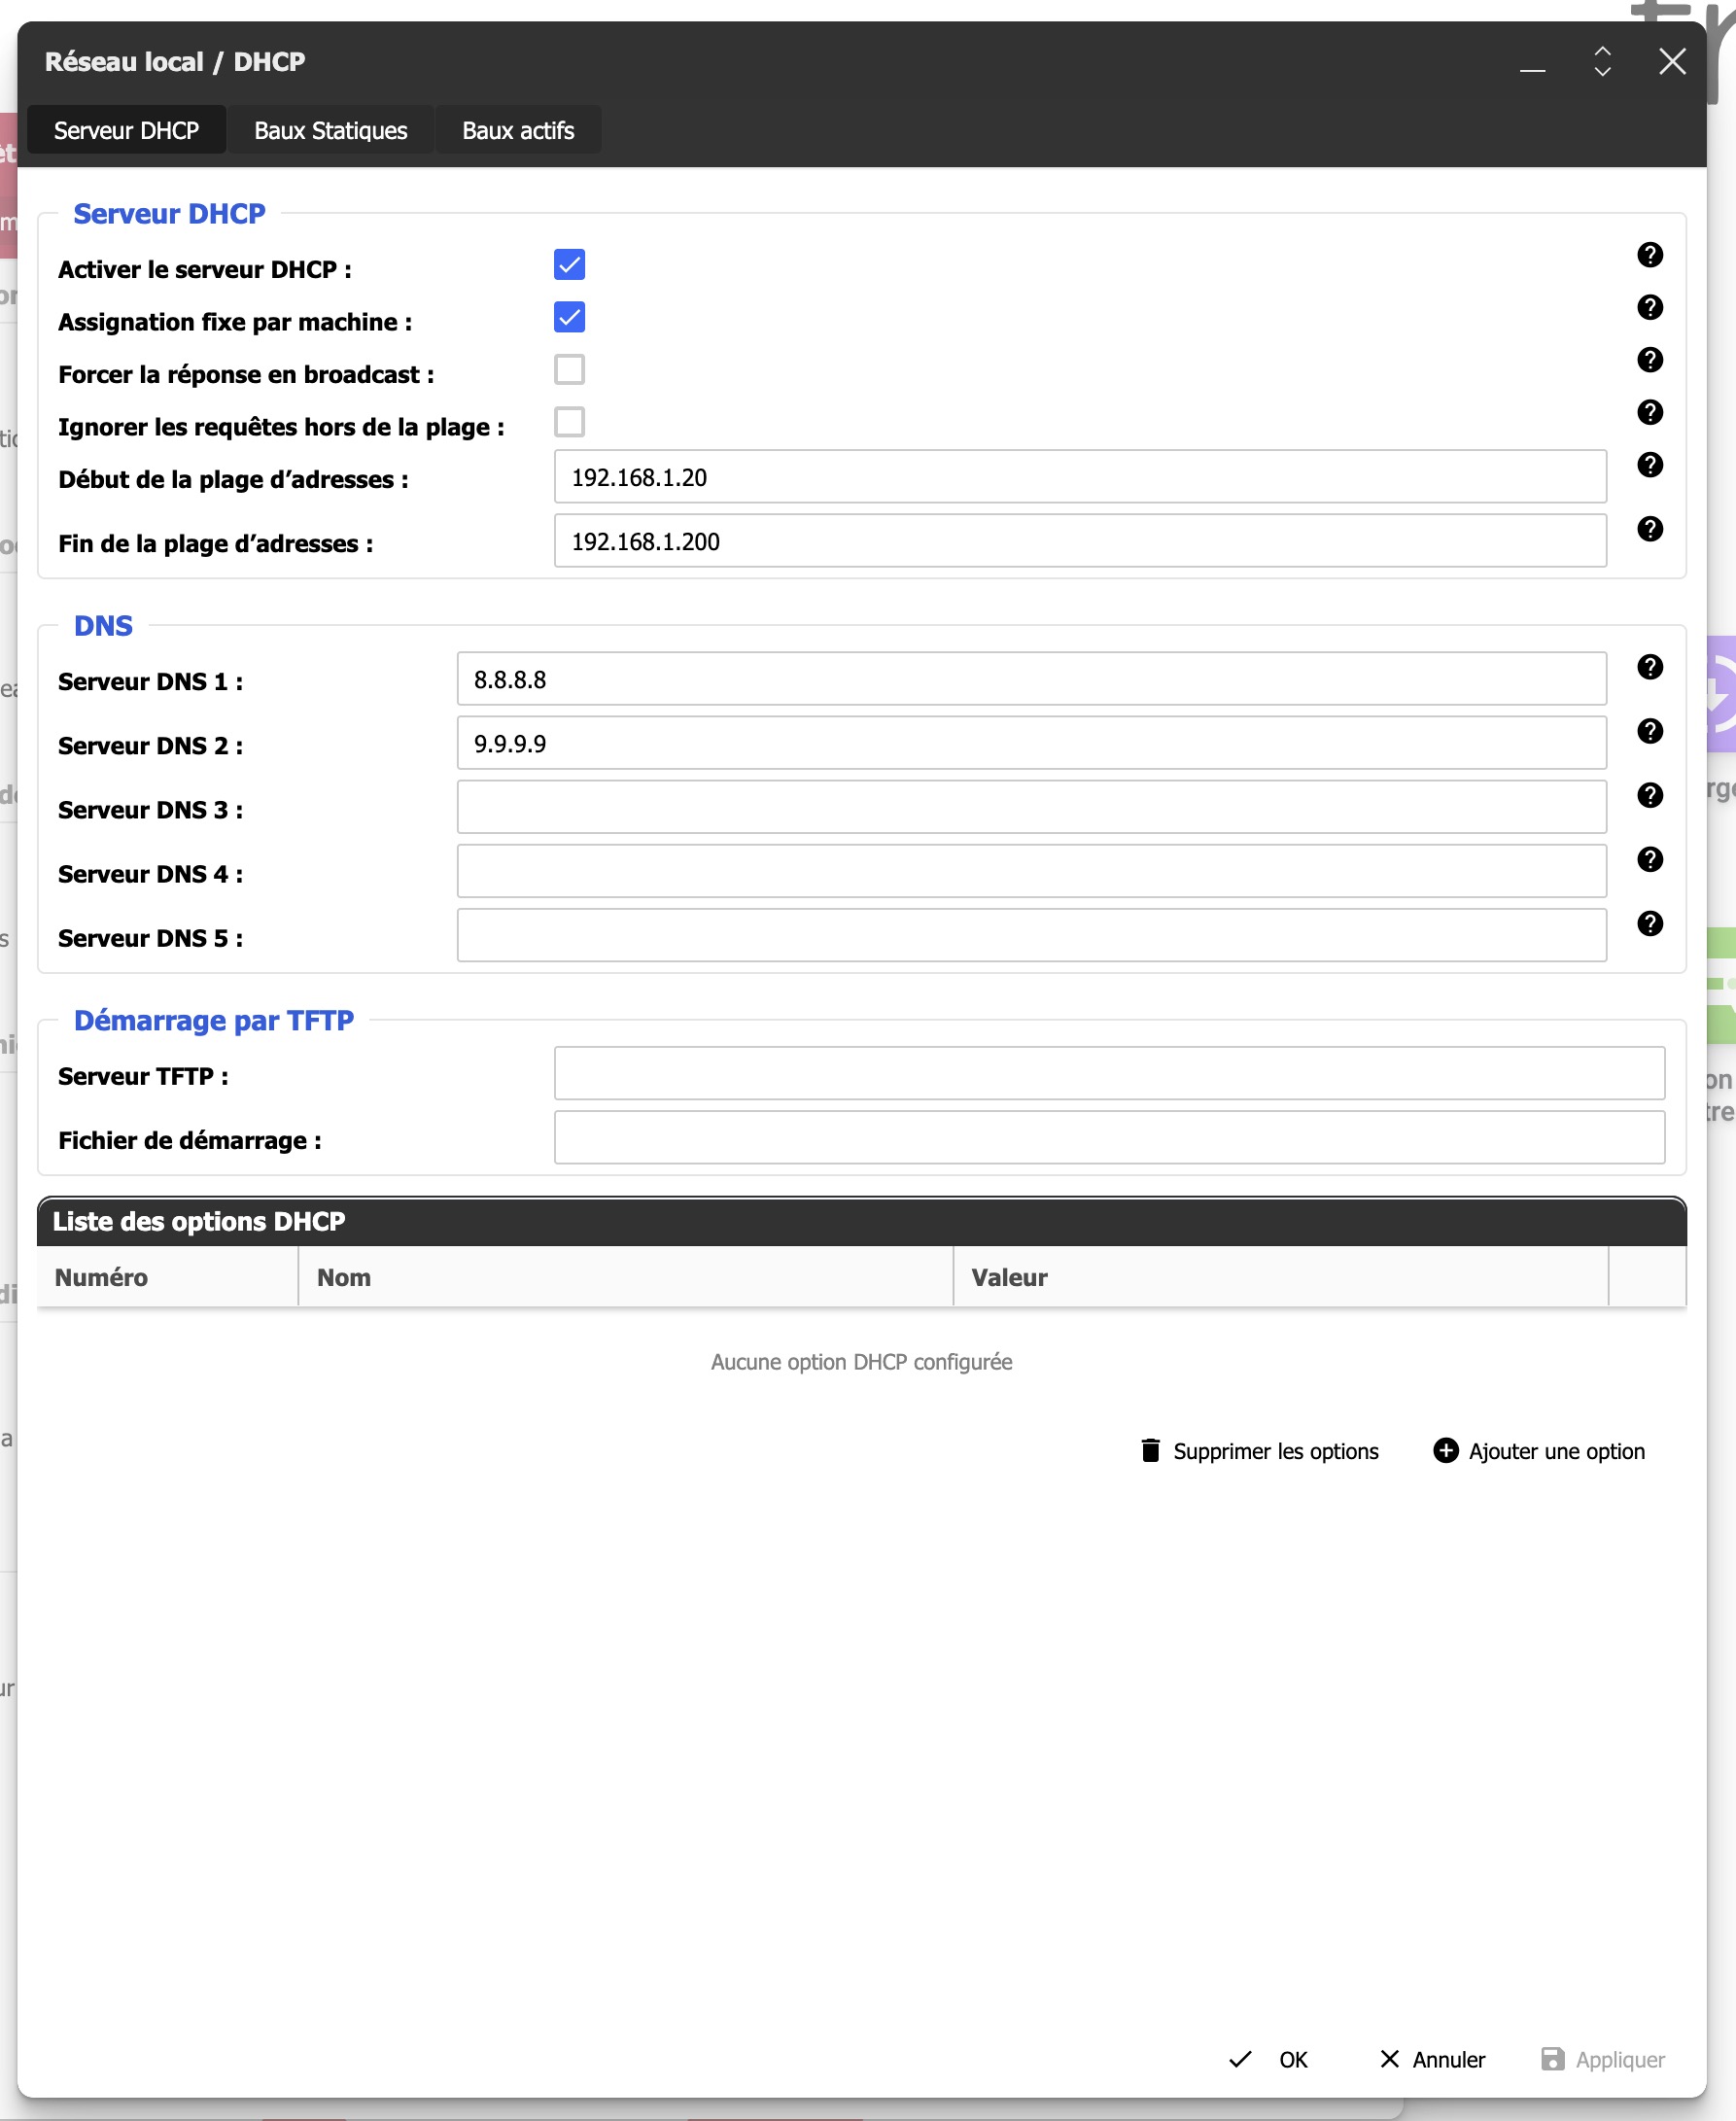Switch to the Serveur DHCP tab
The height and width of the screenshot is (2121, 1736).
click(126, 131)
